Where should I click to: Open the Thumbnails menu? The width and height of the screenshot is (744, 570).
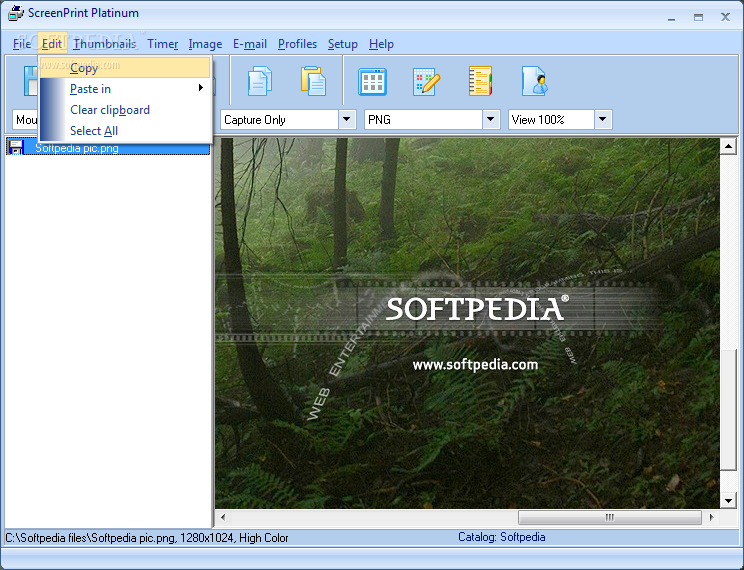[105, 44]
